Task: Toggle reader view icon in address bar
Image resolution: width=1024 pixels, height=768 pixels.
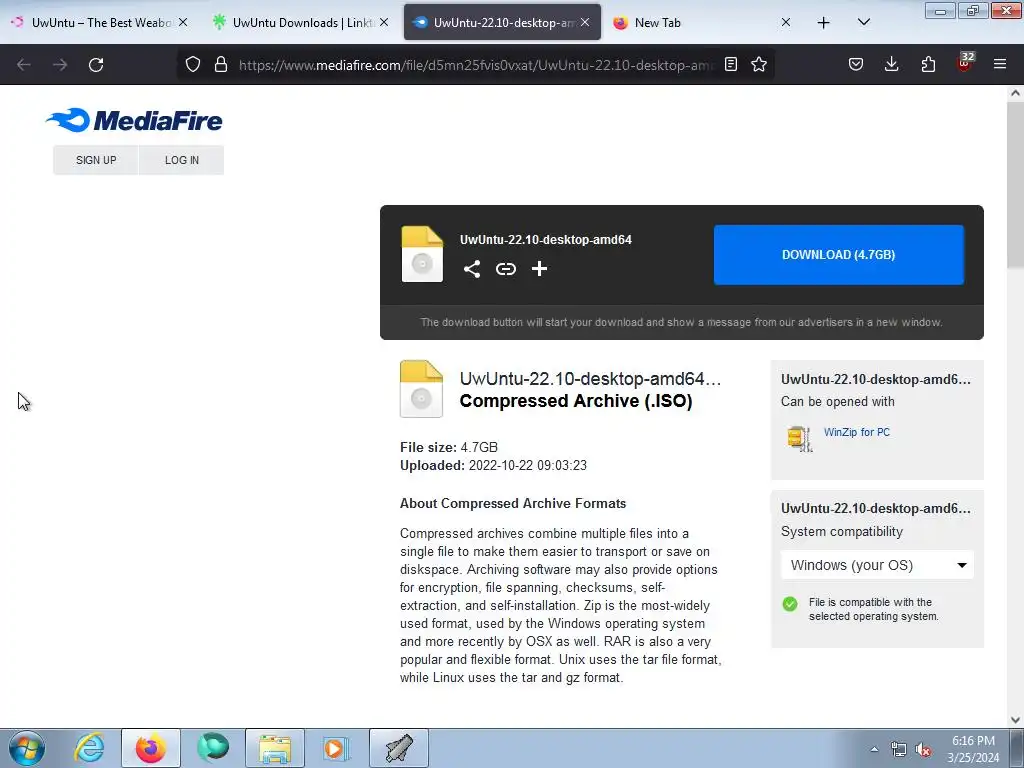Action: click(731, 65)
